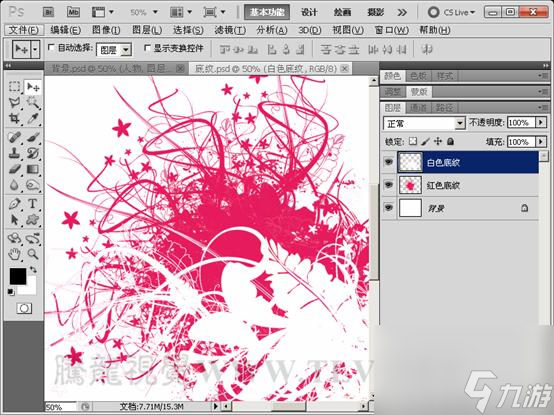
Task: Select the Rectangular Marquee tool
Action: 14,87
